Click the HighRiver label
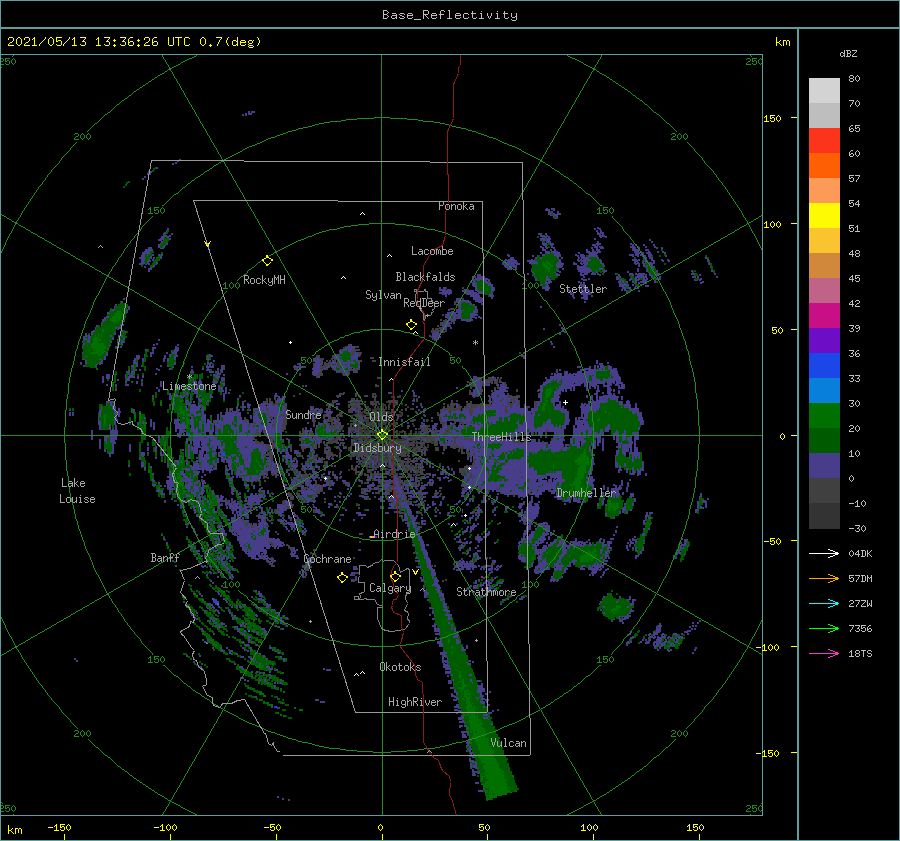Screen dimensions: 900x841 coord(414,702)
